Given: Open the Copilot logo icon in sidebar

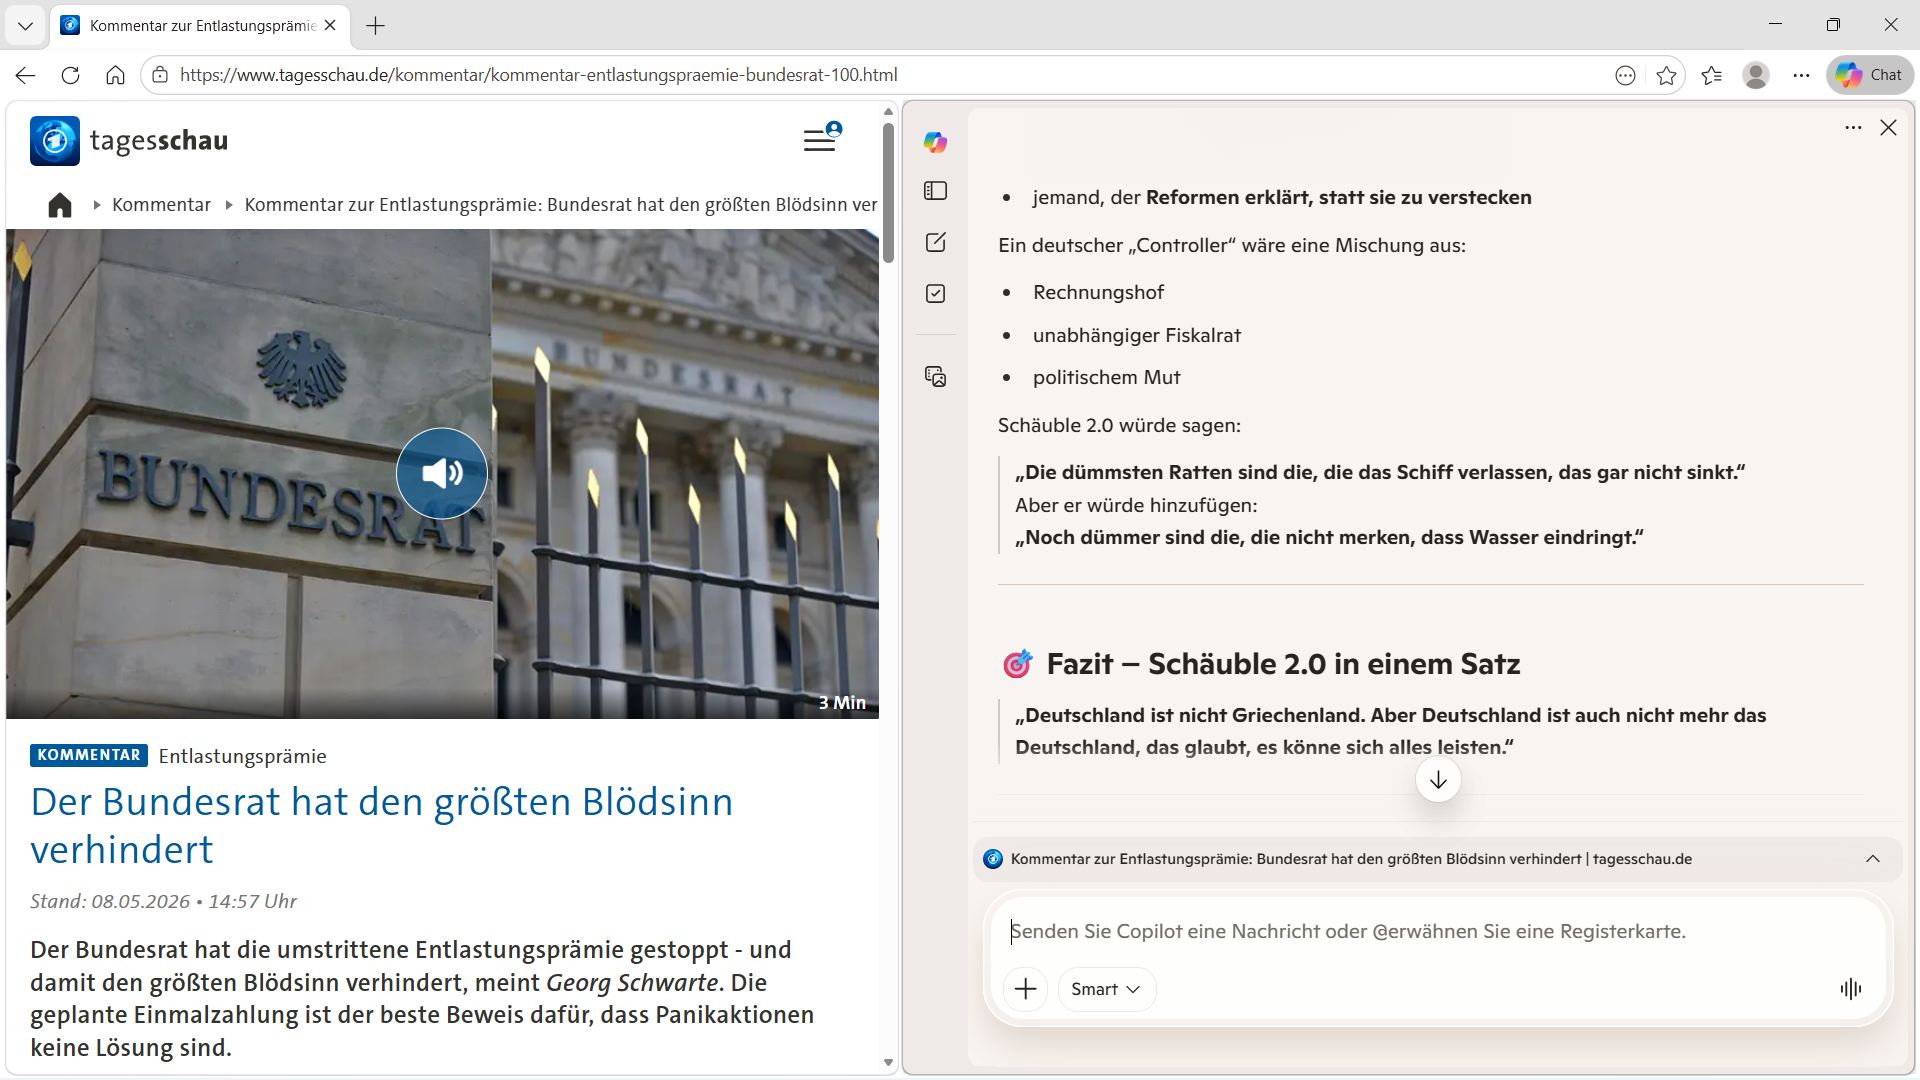Looking at the screenshot, I should coord(935,142).
